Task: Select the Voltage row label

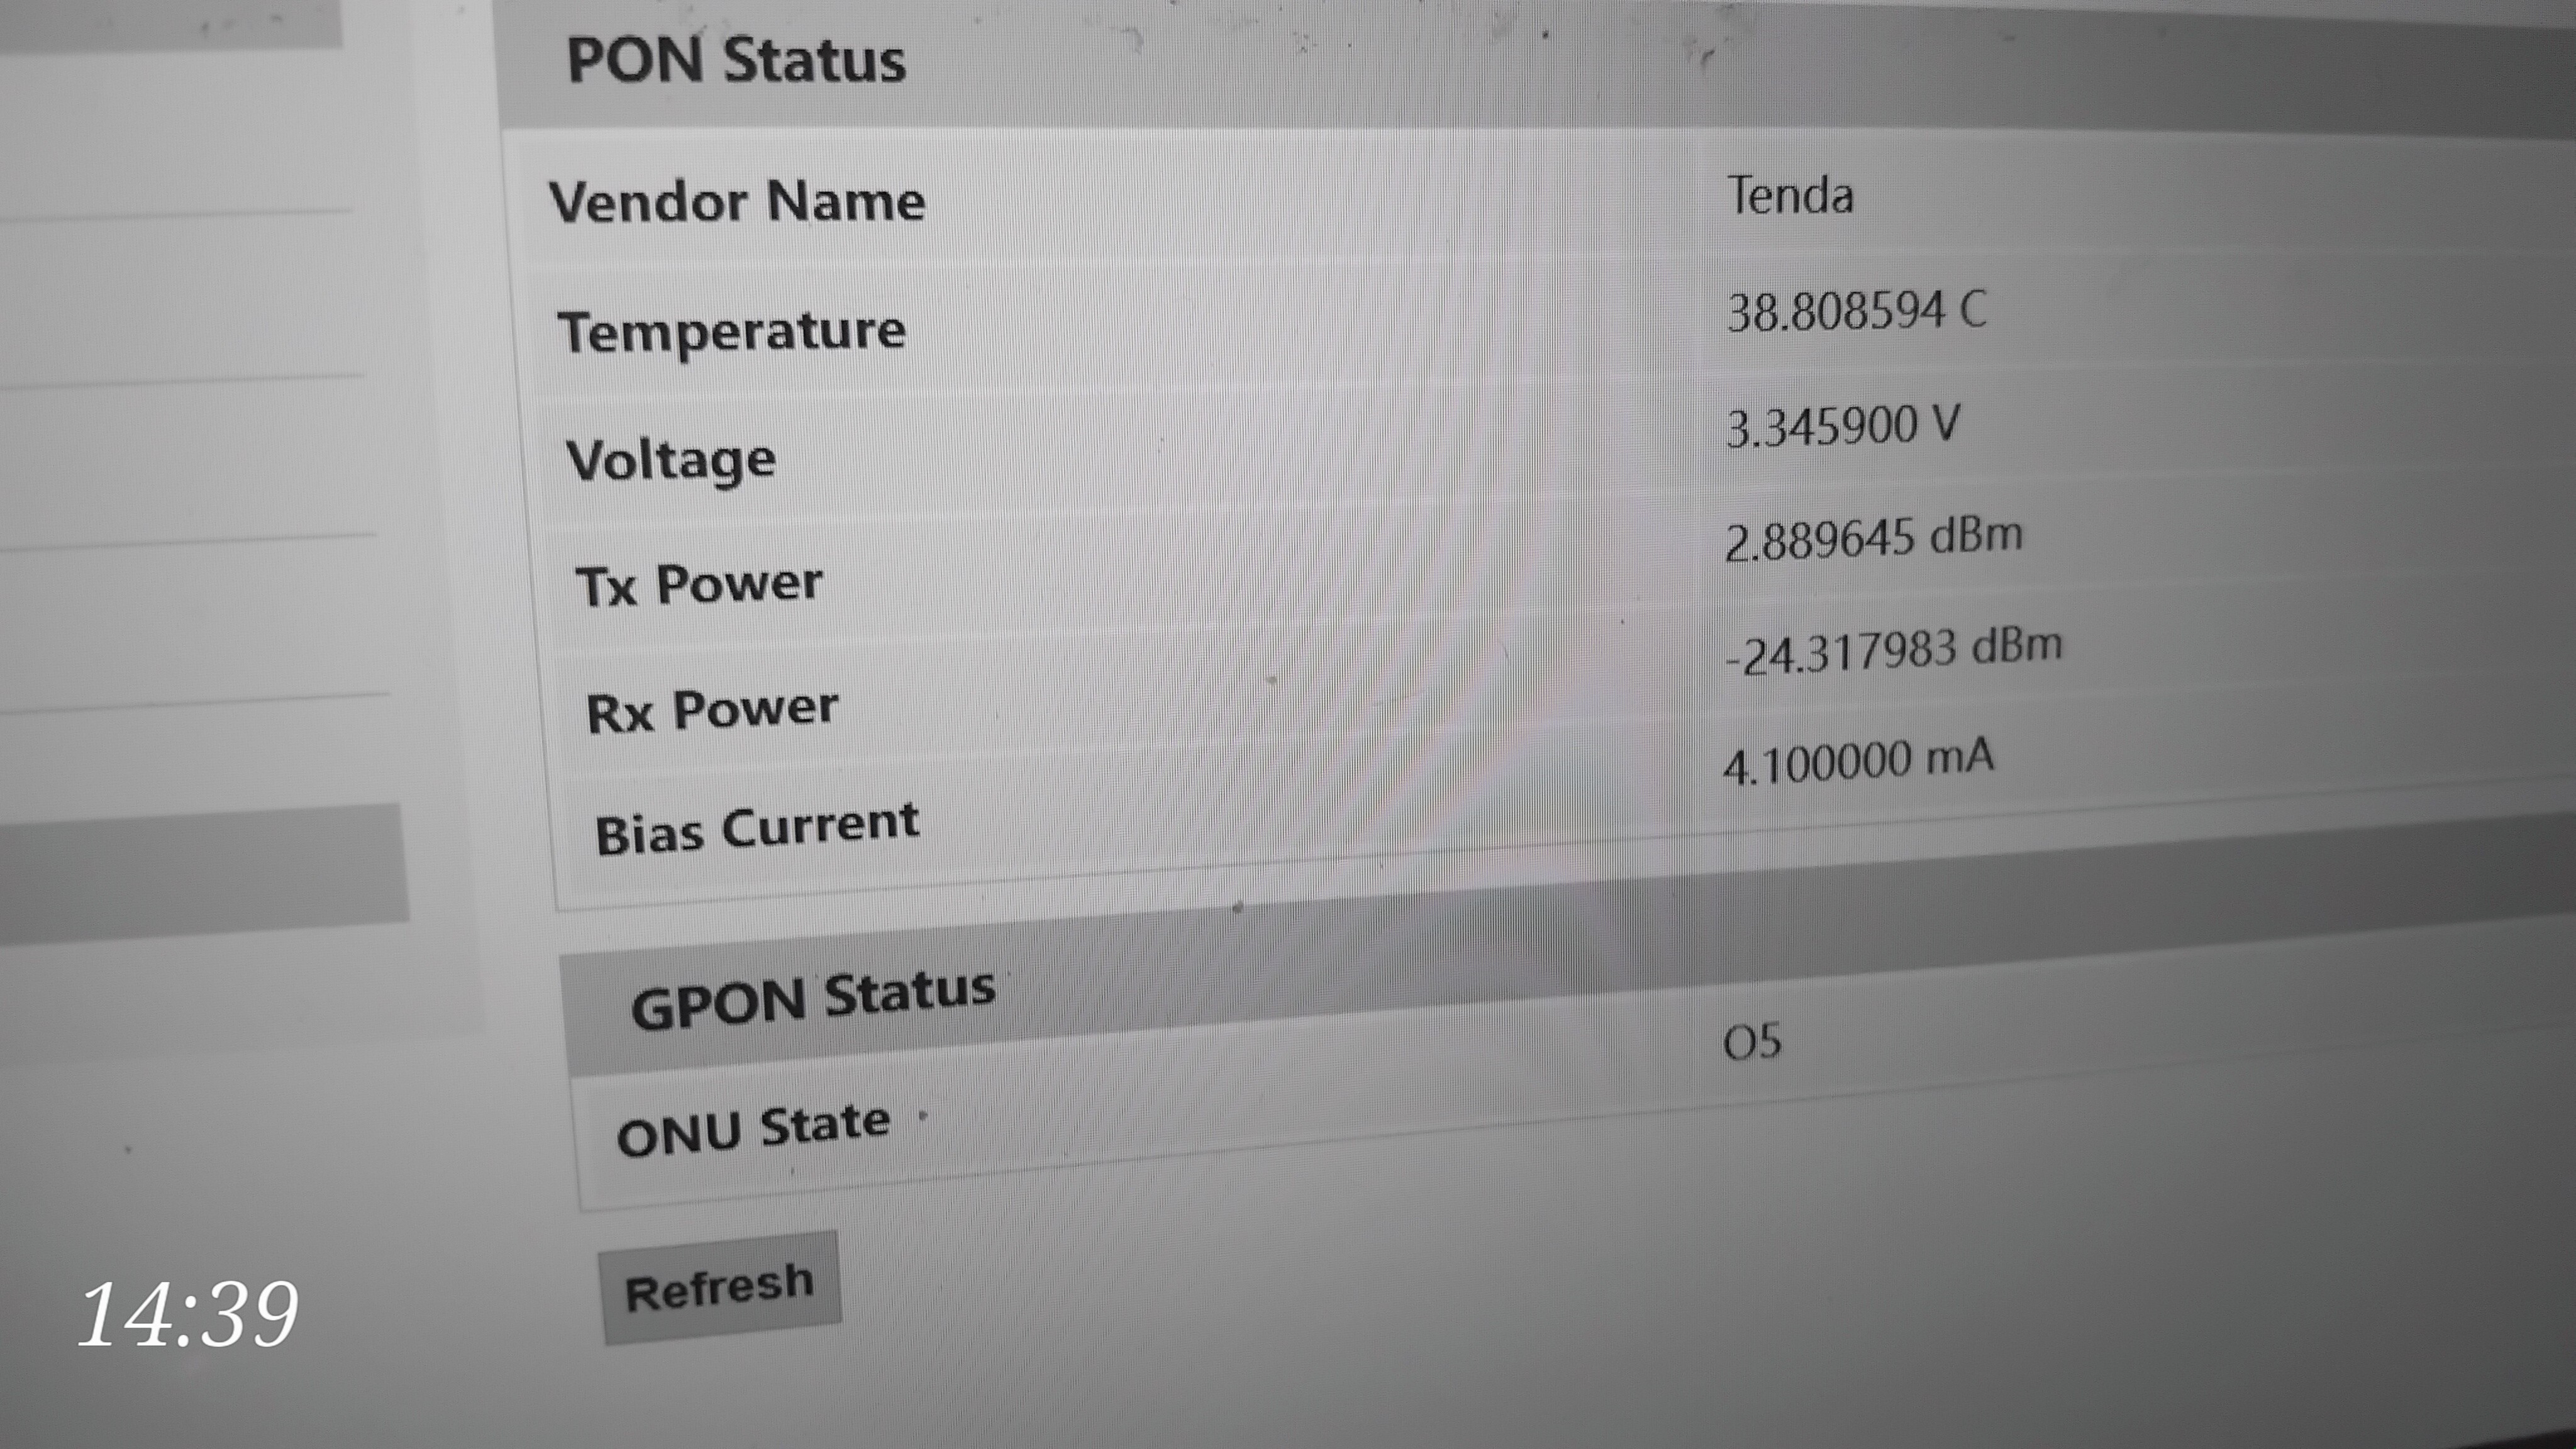Action: 671,460
